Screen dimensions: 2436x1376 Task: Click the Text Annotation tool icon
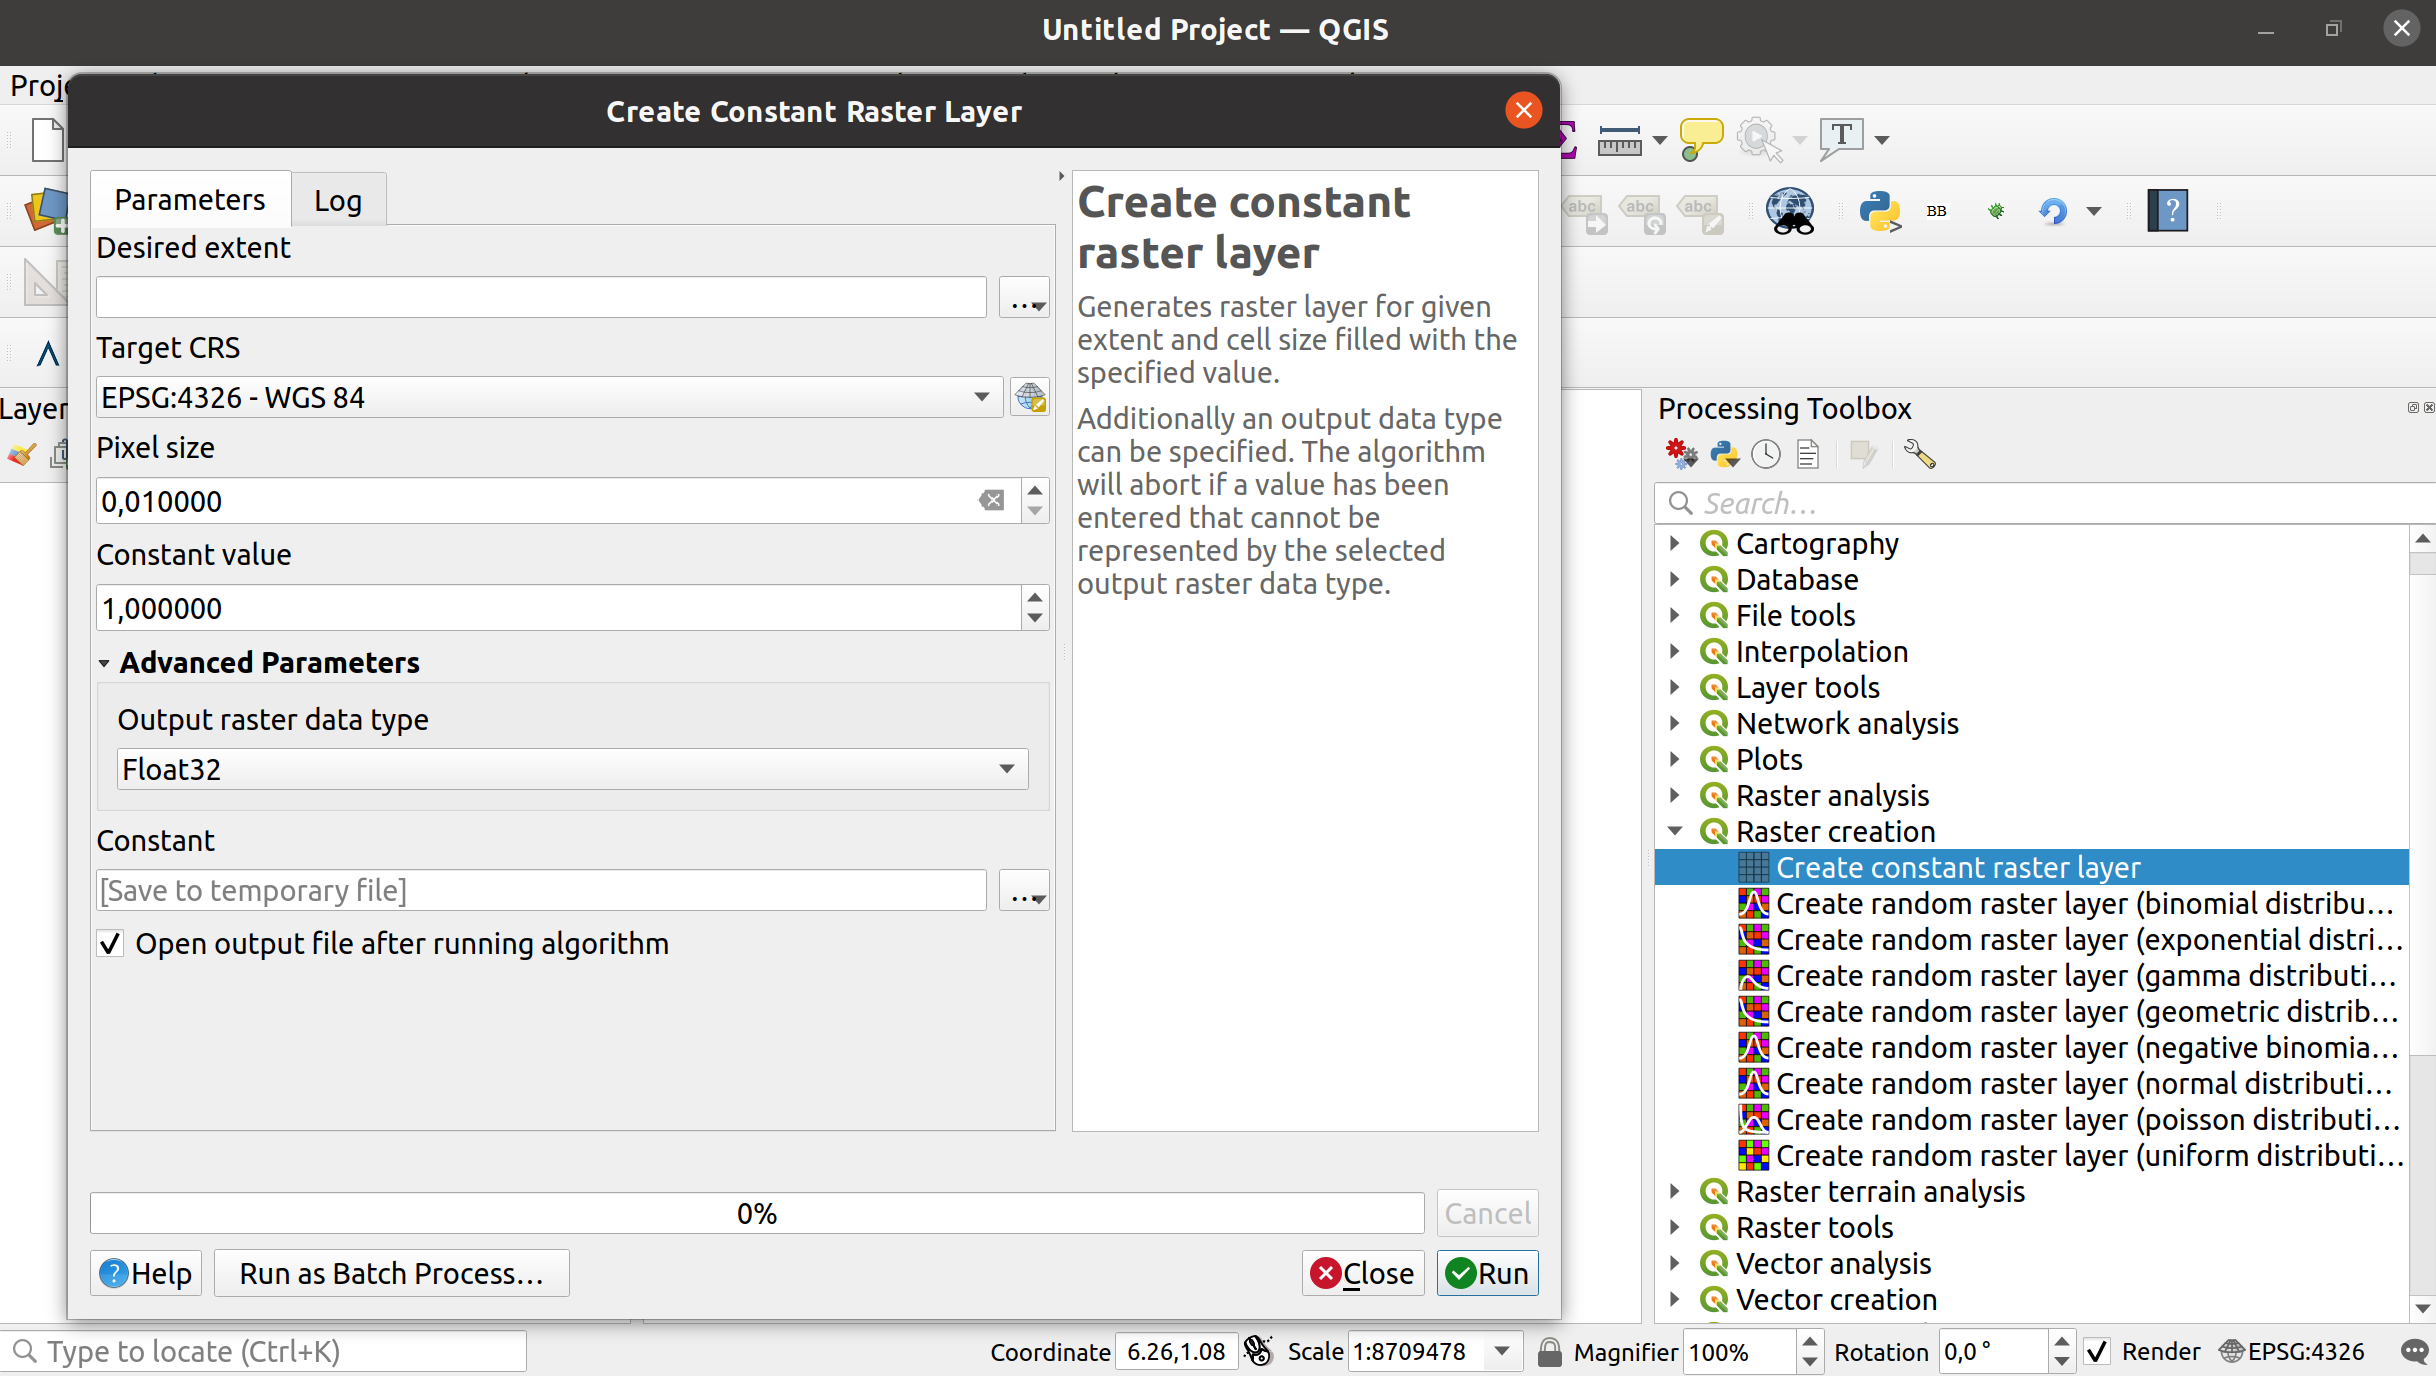click(x=1841, y=139)
